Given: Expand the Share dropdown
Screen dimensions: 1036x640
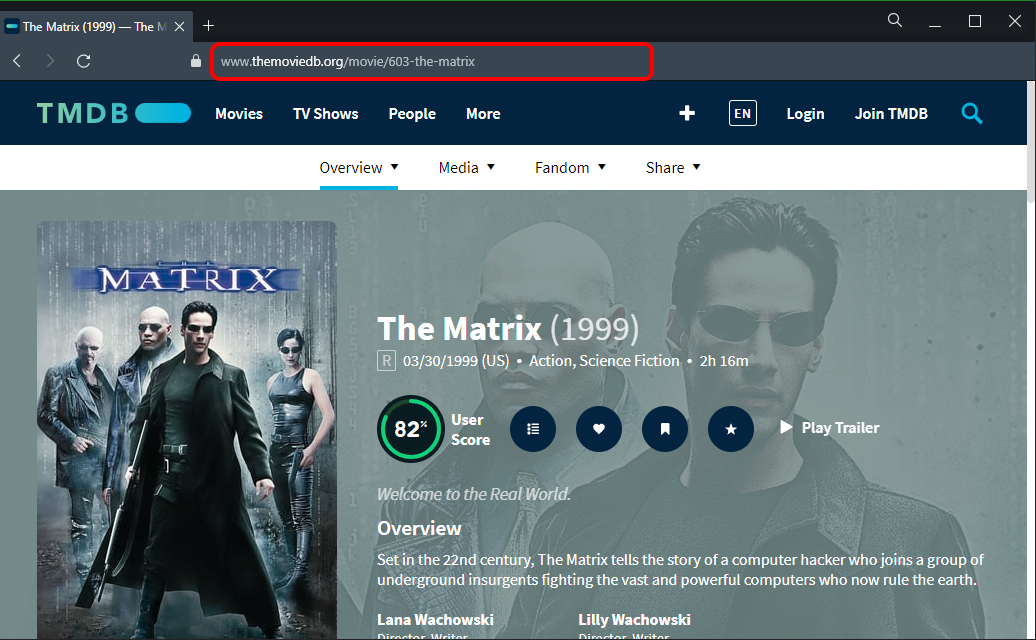Looking at the screenshot, I should point(673,168).
